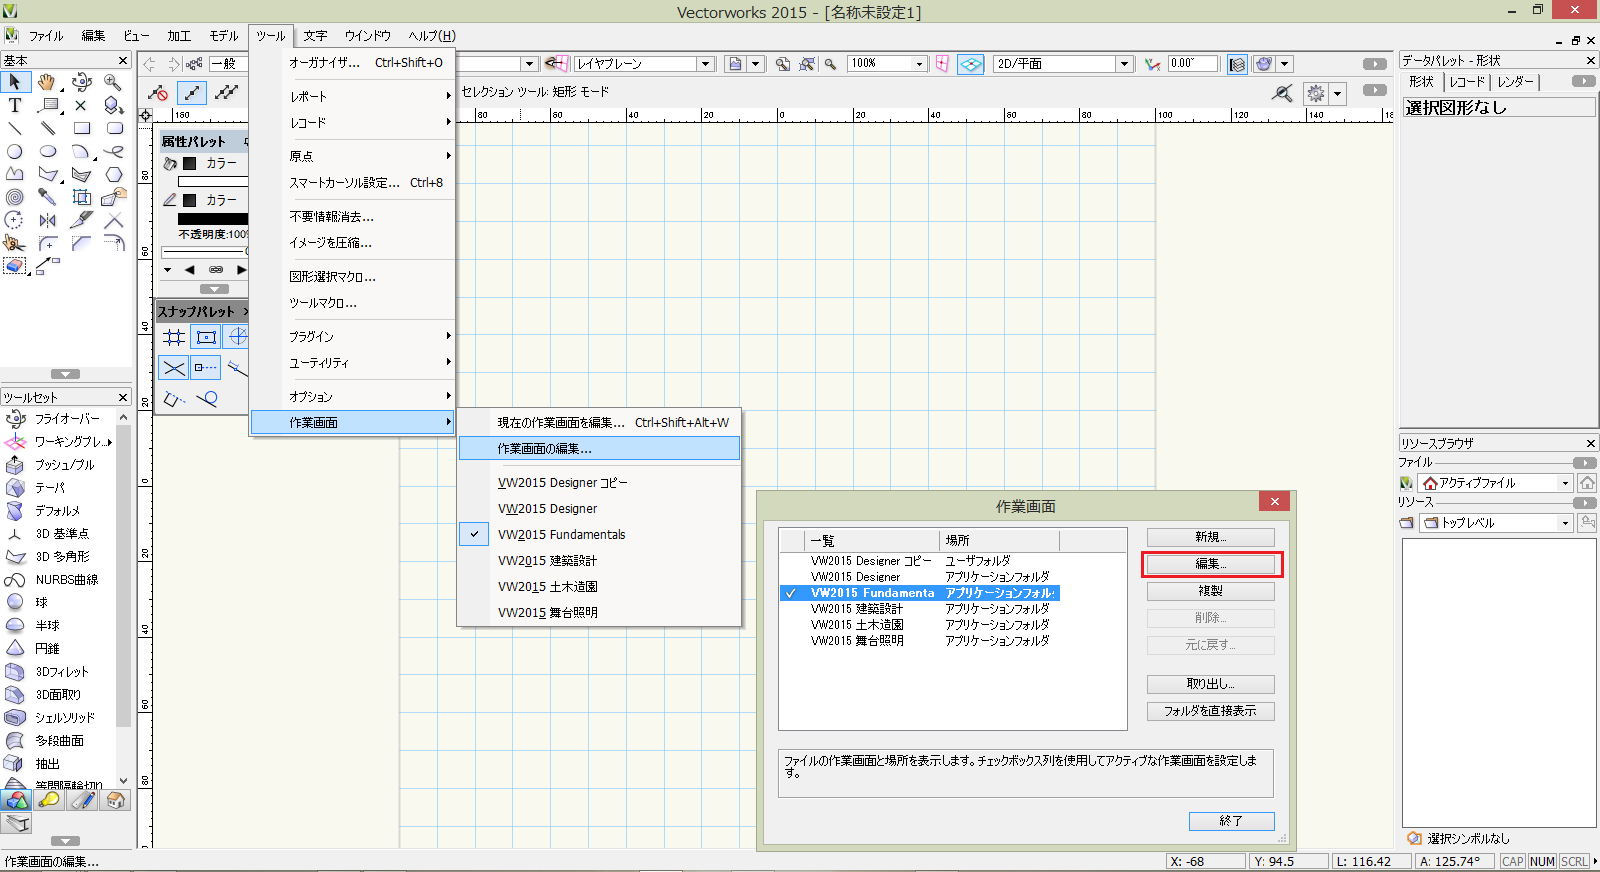Toggle the VW2015 Fundamentals active checkmark in list
The height and width of the screenshot is (872, 1600).
pos(791,593)
